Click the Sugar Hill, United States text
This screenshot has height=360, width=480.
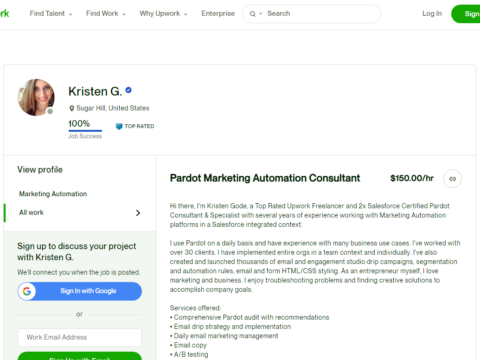click(x=113, y=108)
